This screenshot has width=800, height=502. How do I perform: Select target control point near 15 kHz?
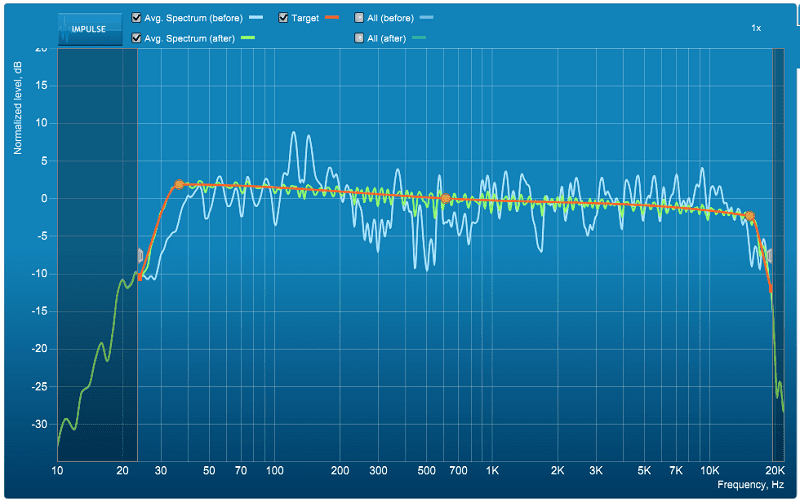(x=749, y=216)
